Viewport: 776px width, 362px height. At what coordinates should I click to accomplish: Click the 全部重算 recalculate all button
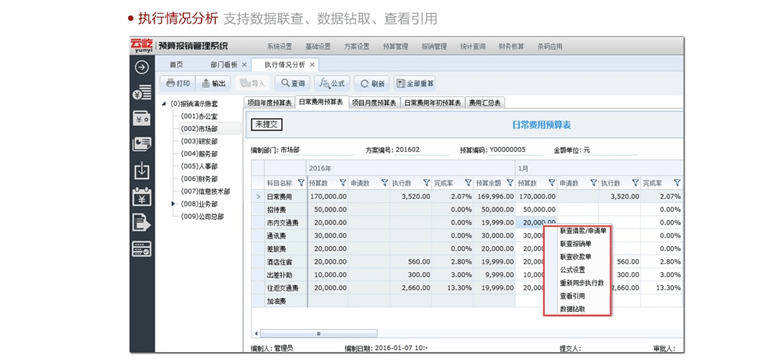tap(415, 83)
